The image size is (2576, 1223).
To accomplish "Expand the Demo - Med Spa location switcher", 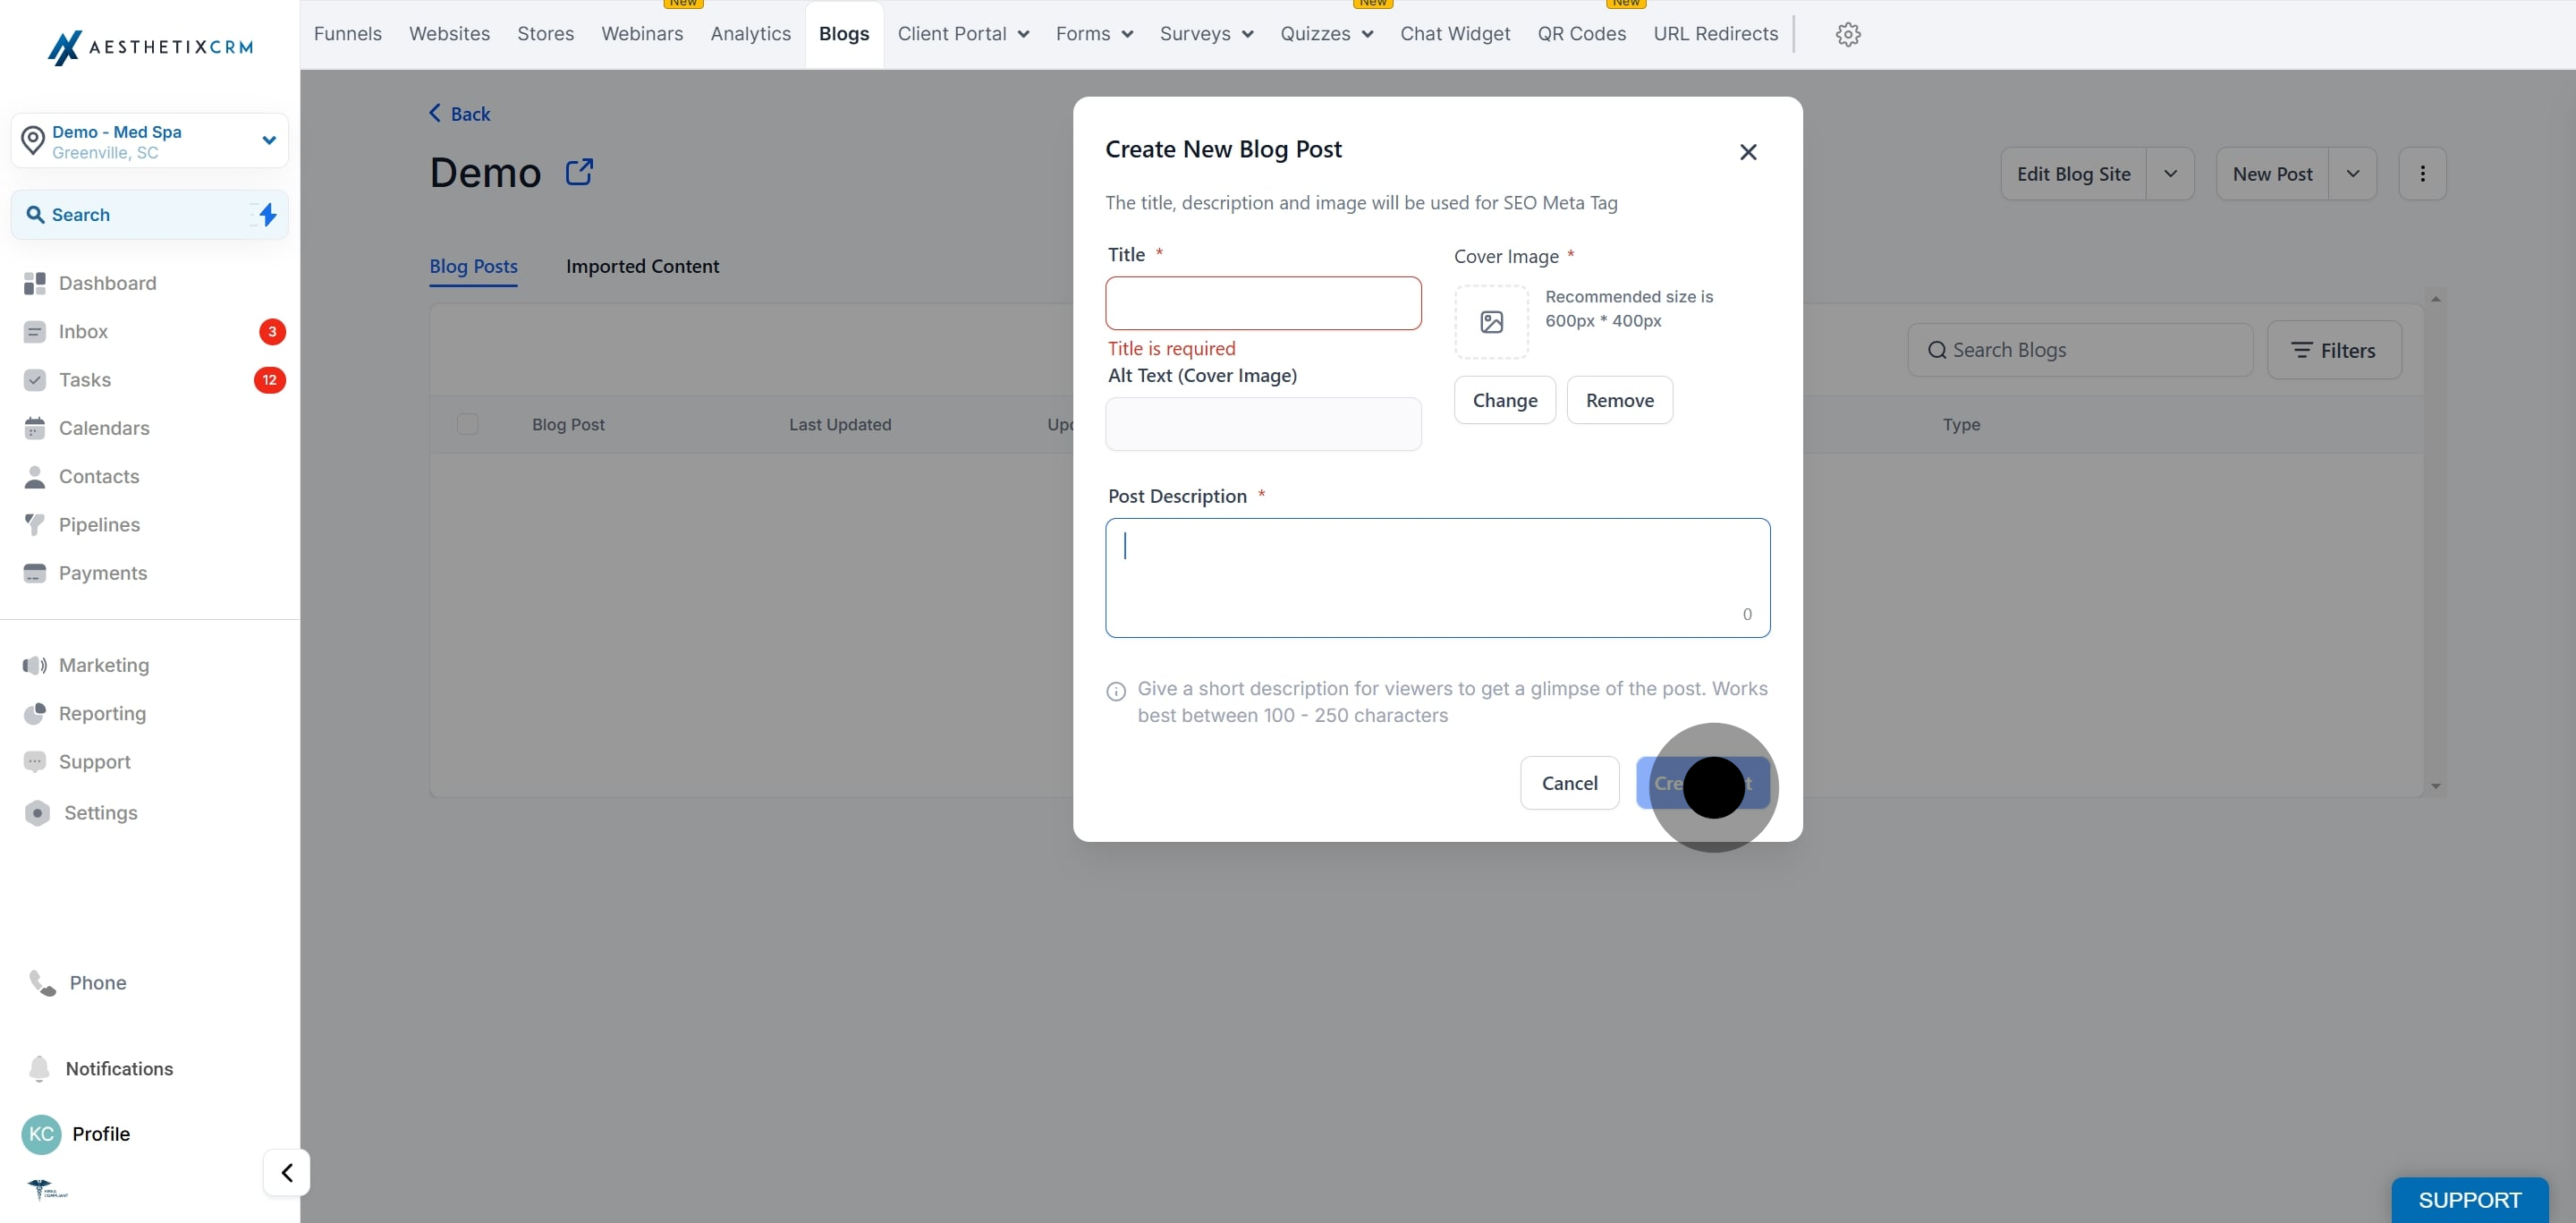I will 268,140.
